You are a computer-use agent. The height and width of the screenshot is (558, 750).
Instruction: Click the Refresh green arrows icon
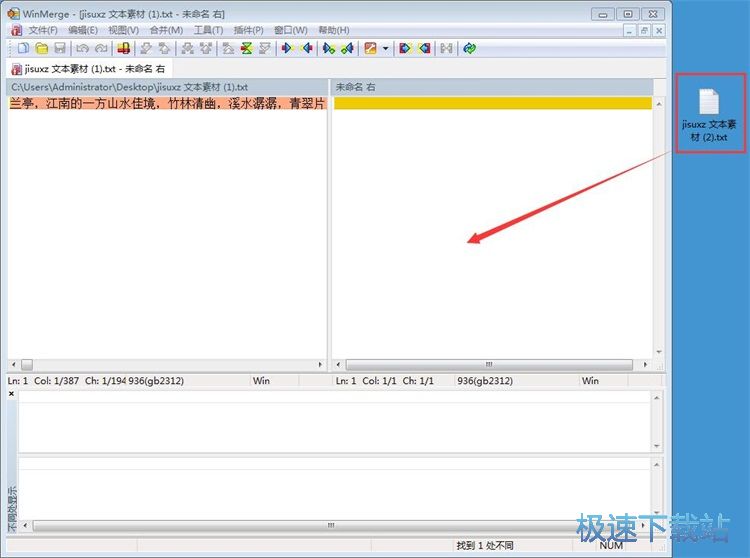coord(469,48)
